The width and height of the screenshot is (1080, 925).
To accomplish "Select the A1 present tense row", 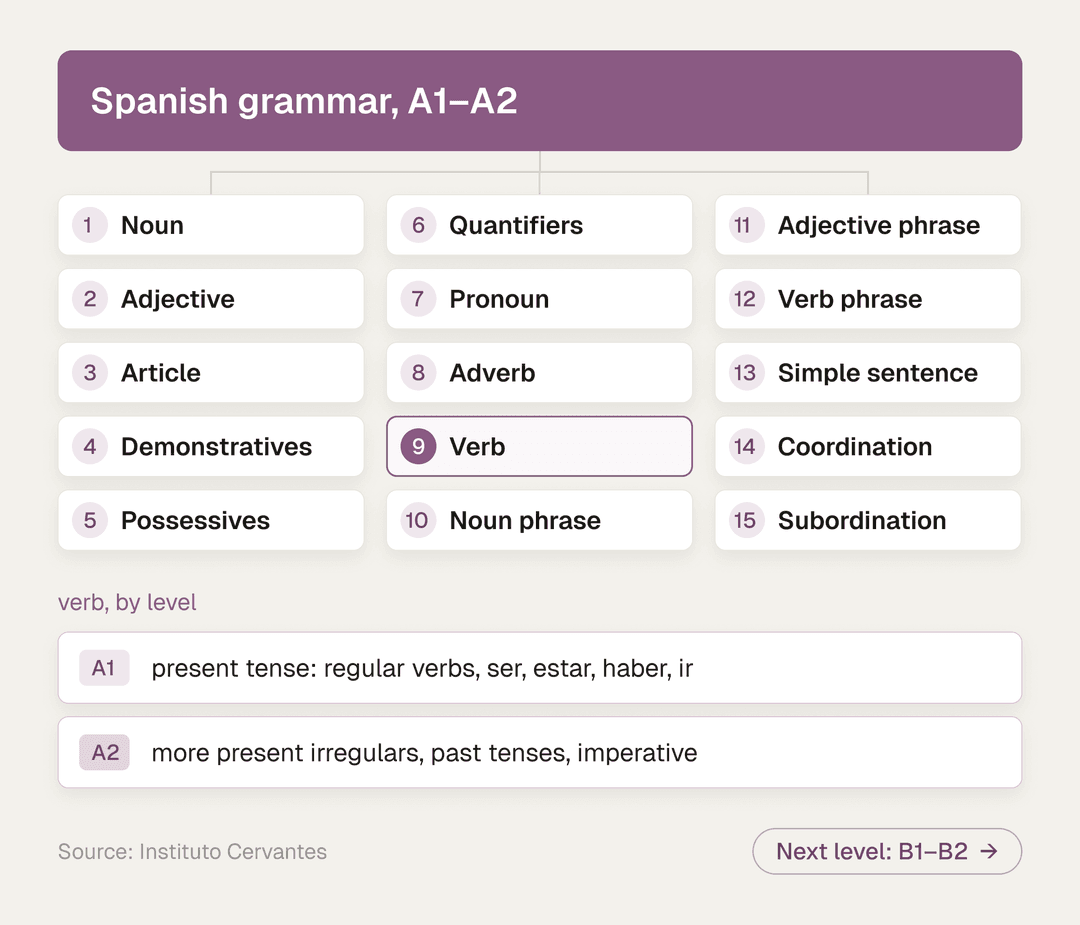I will [540, 667].
